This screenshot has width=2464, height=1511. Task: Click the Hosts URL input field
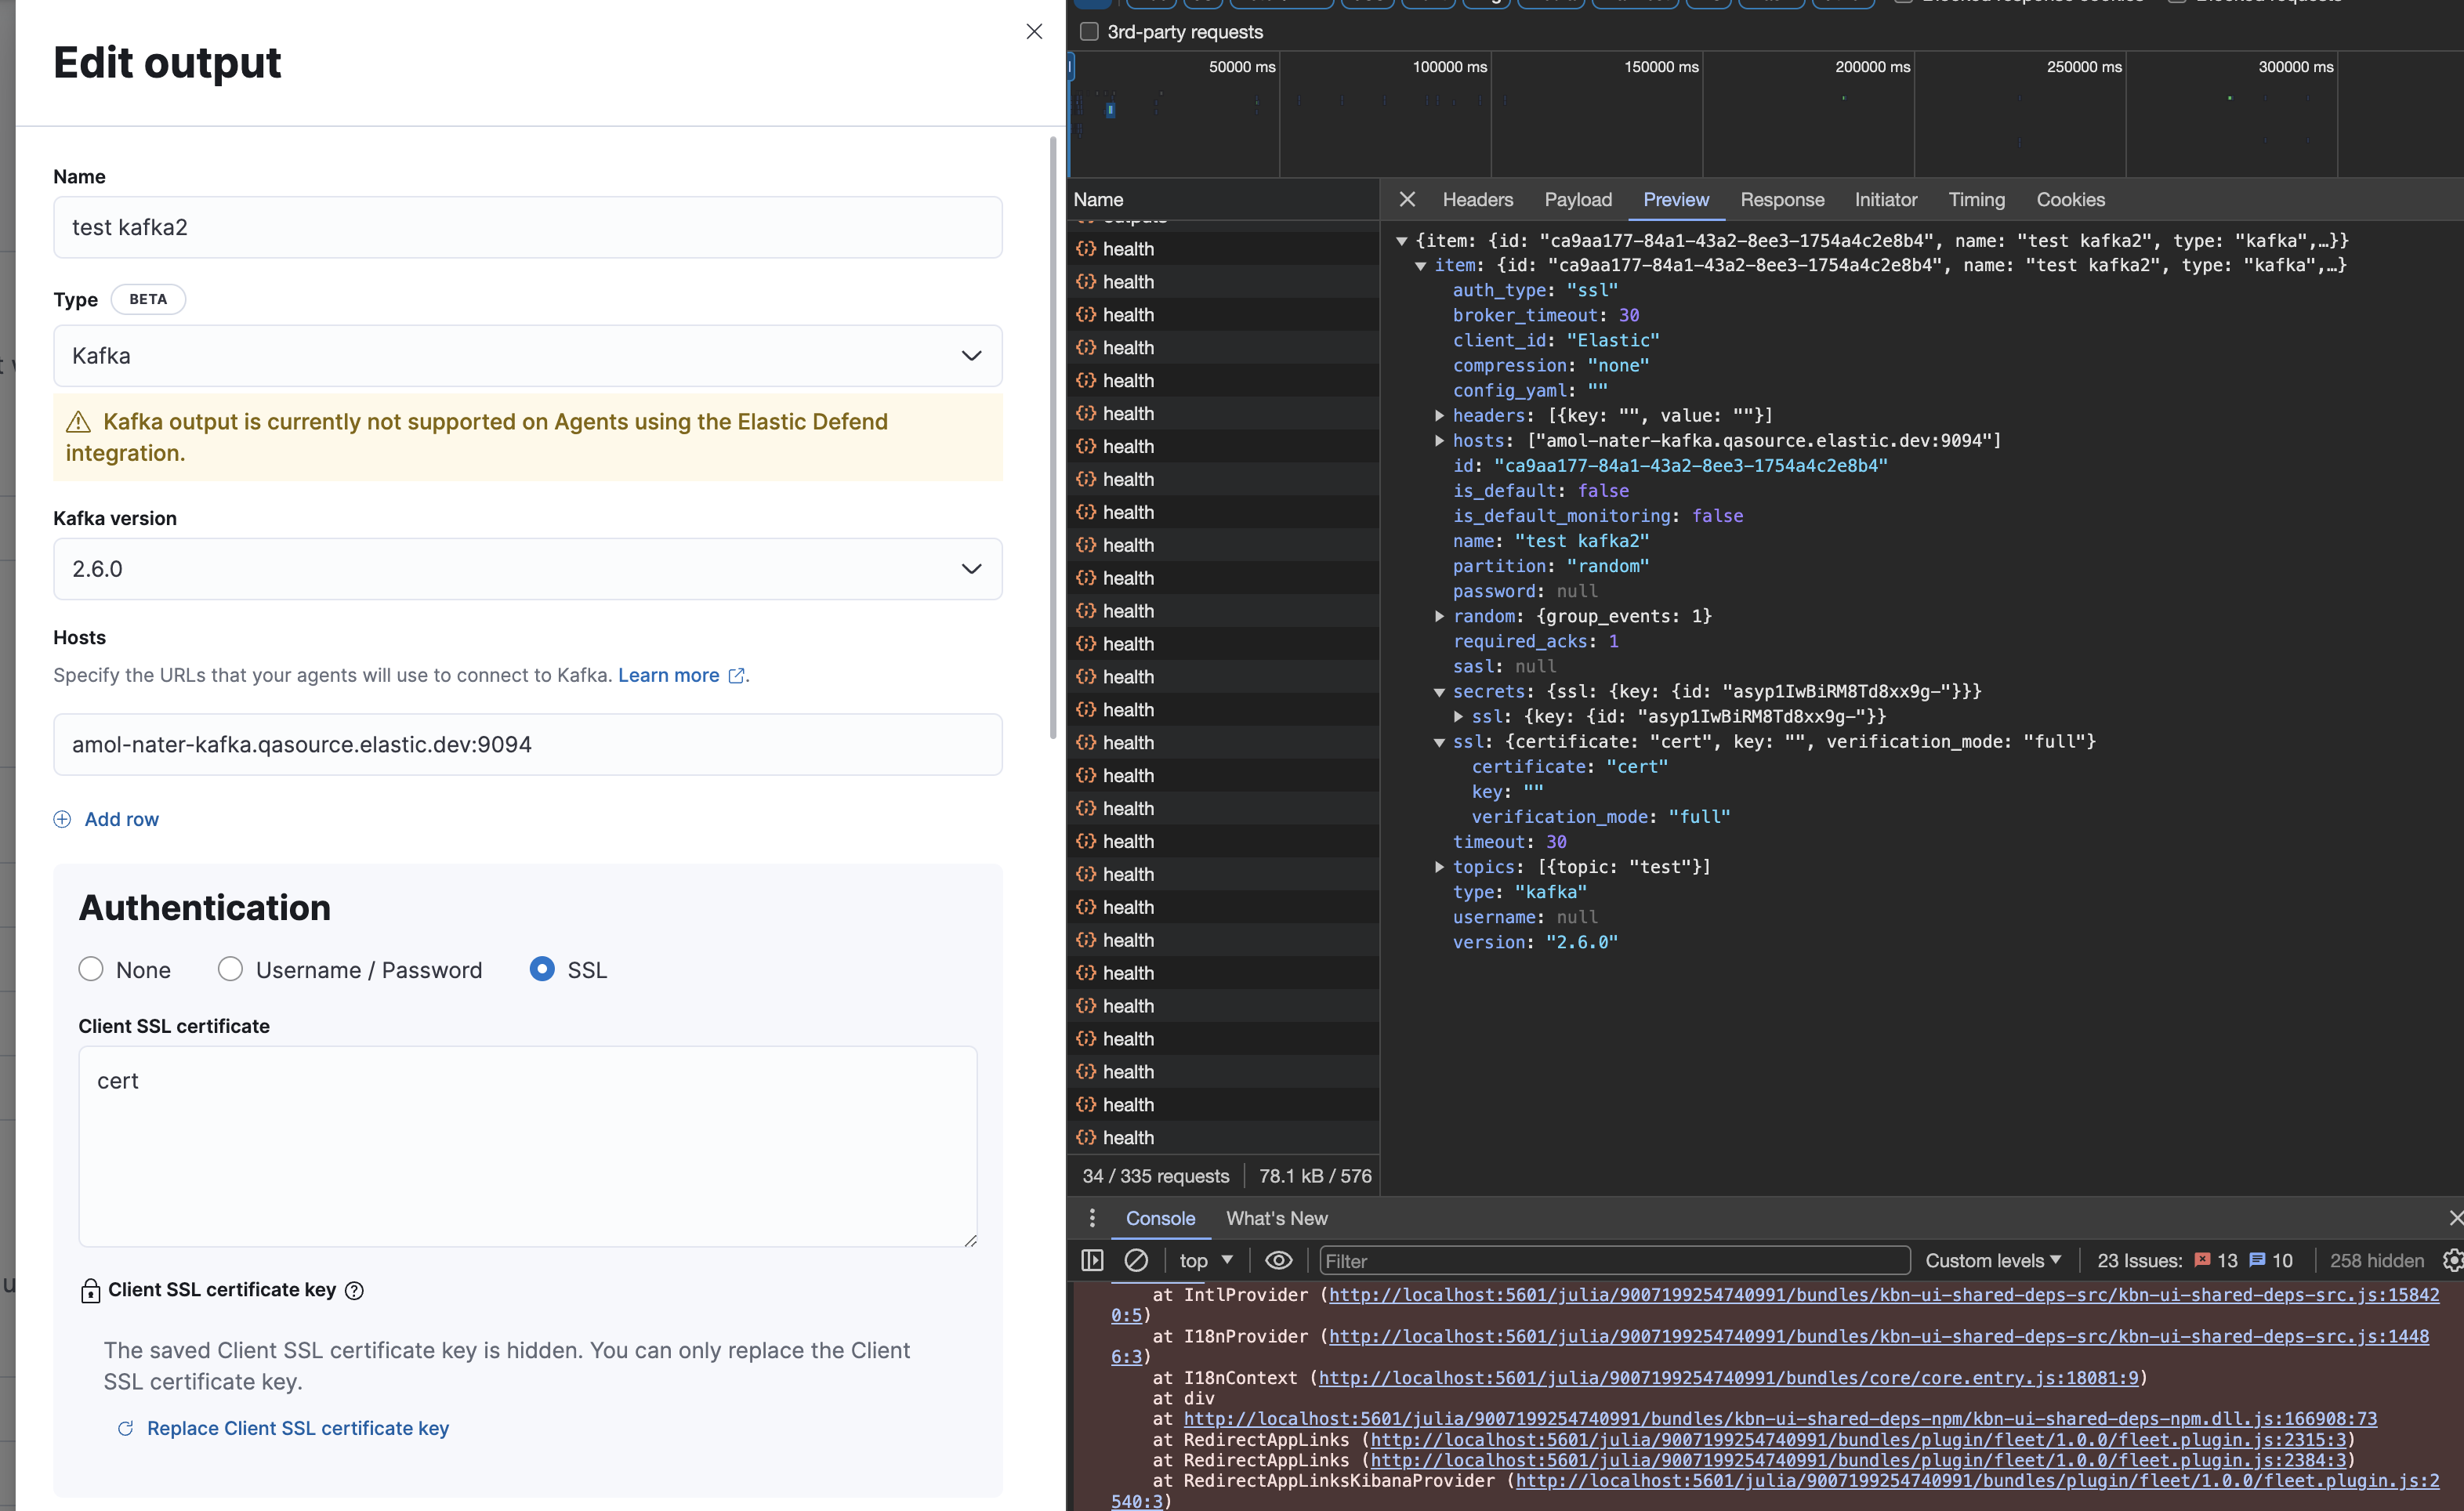coord(528,744)
